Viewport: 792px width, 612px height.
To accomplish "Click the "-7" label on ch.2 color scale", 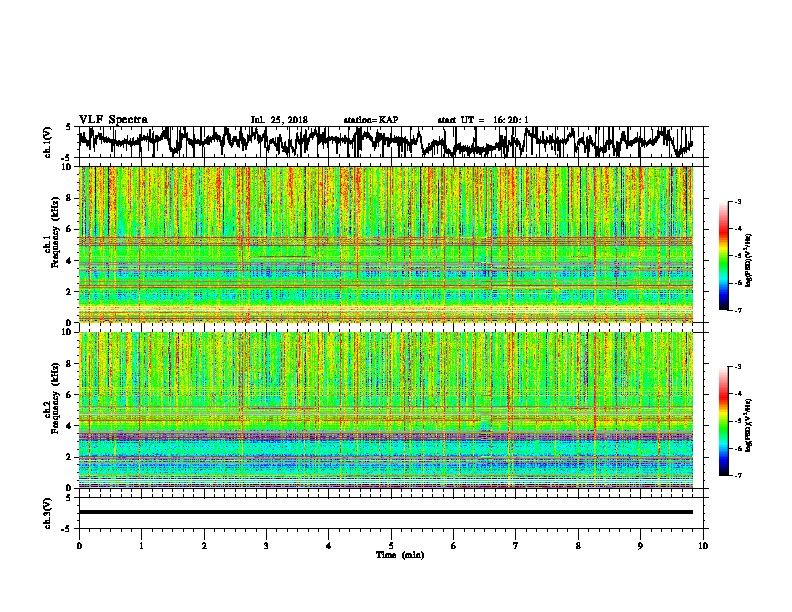I will [737, 475].
